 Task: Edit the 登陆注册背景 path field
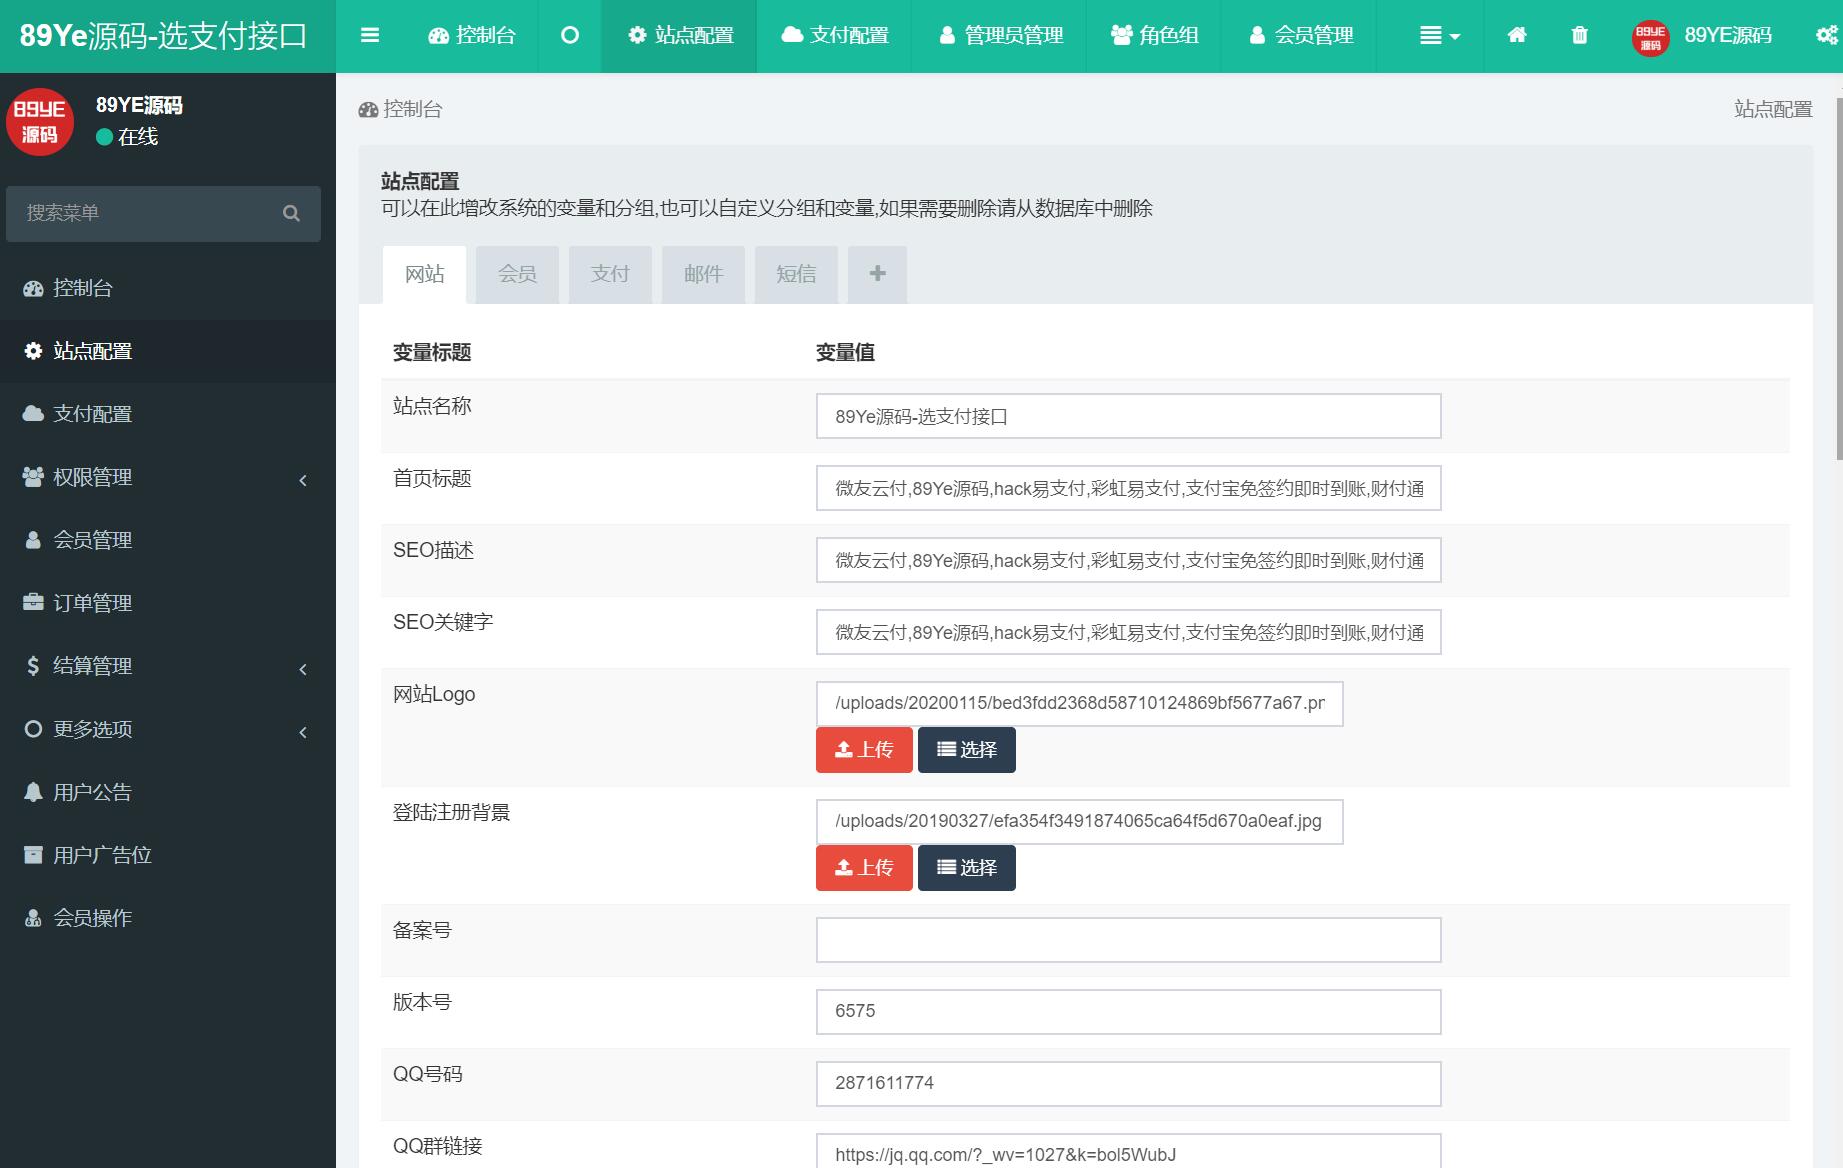pos(1079,821)
